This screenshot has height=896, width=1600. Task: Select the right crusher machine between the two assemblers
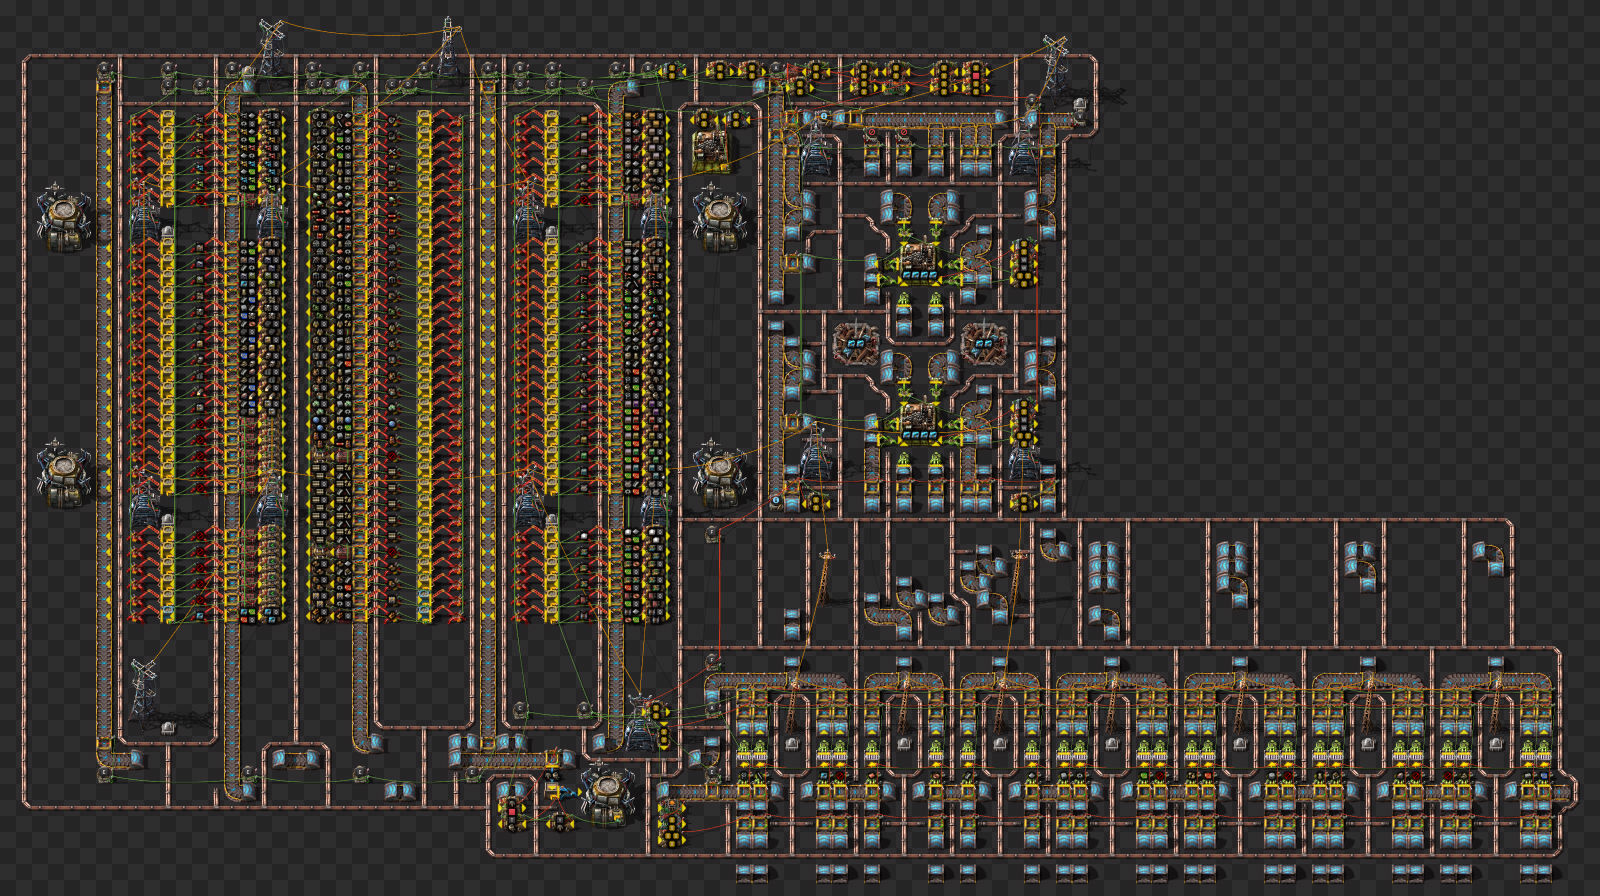984,344
